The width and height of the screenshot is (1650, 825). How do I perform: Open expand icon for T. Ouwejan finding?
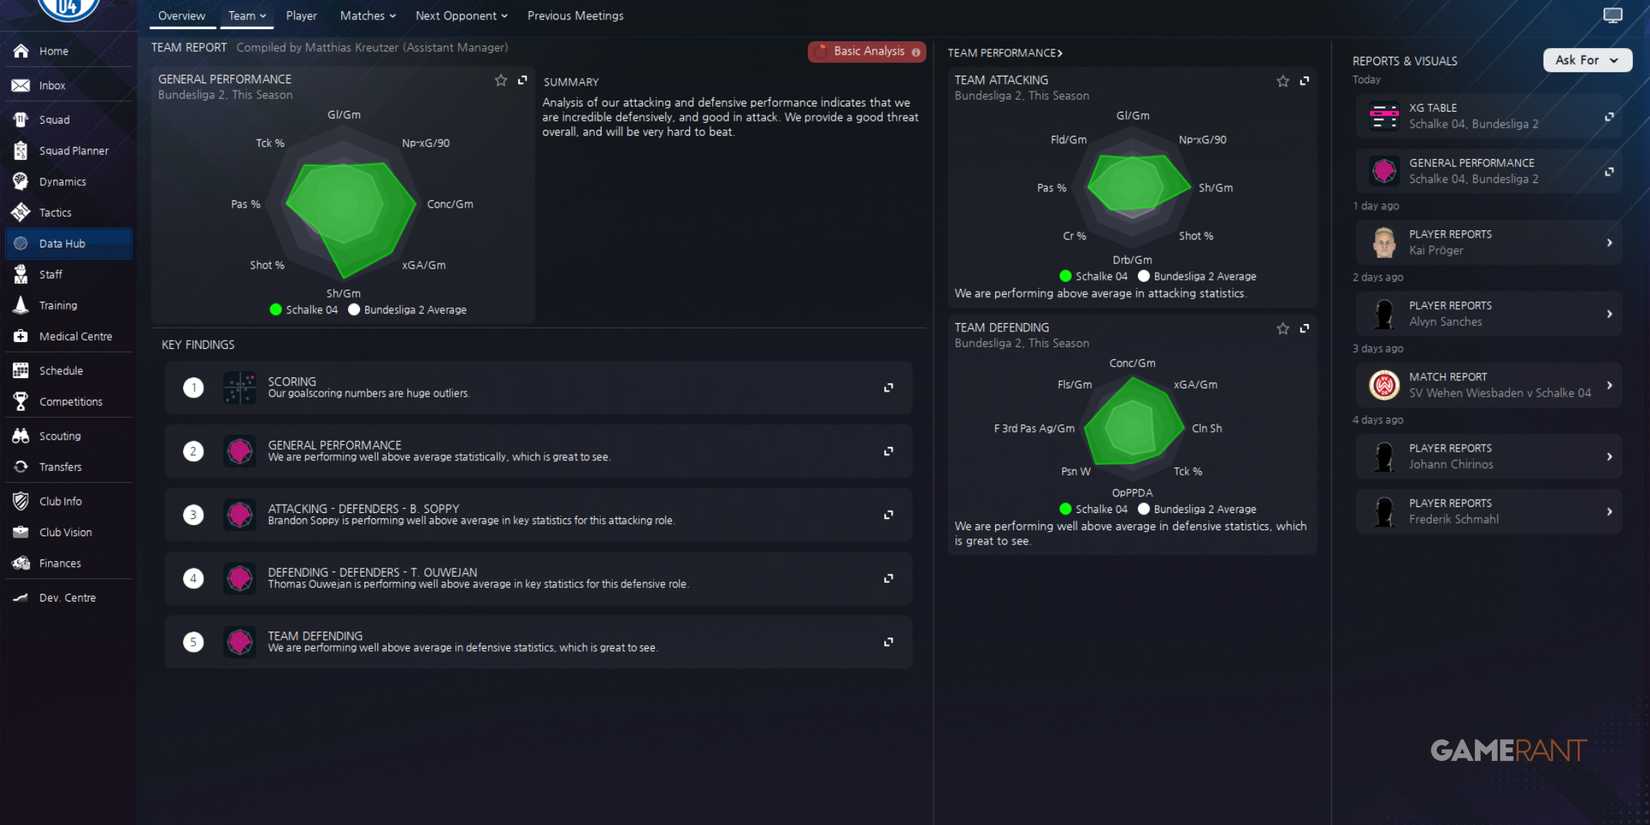[888, 578]
